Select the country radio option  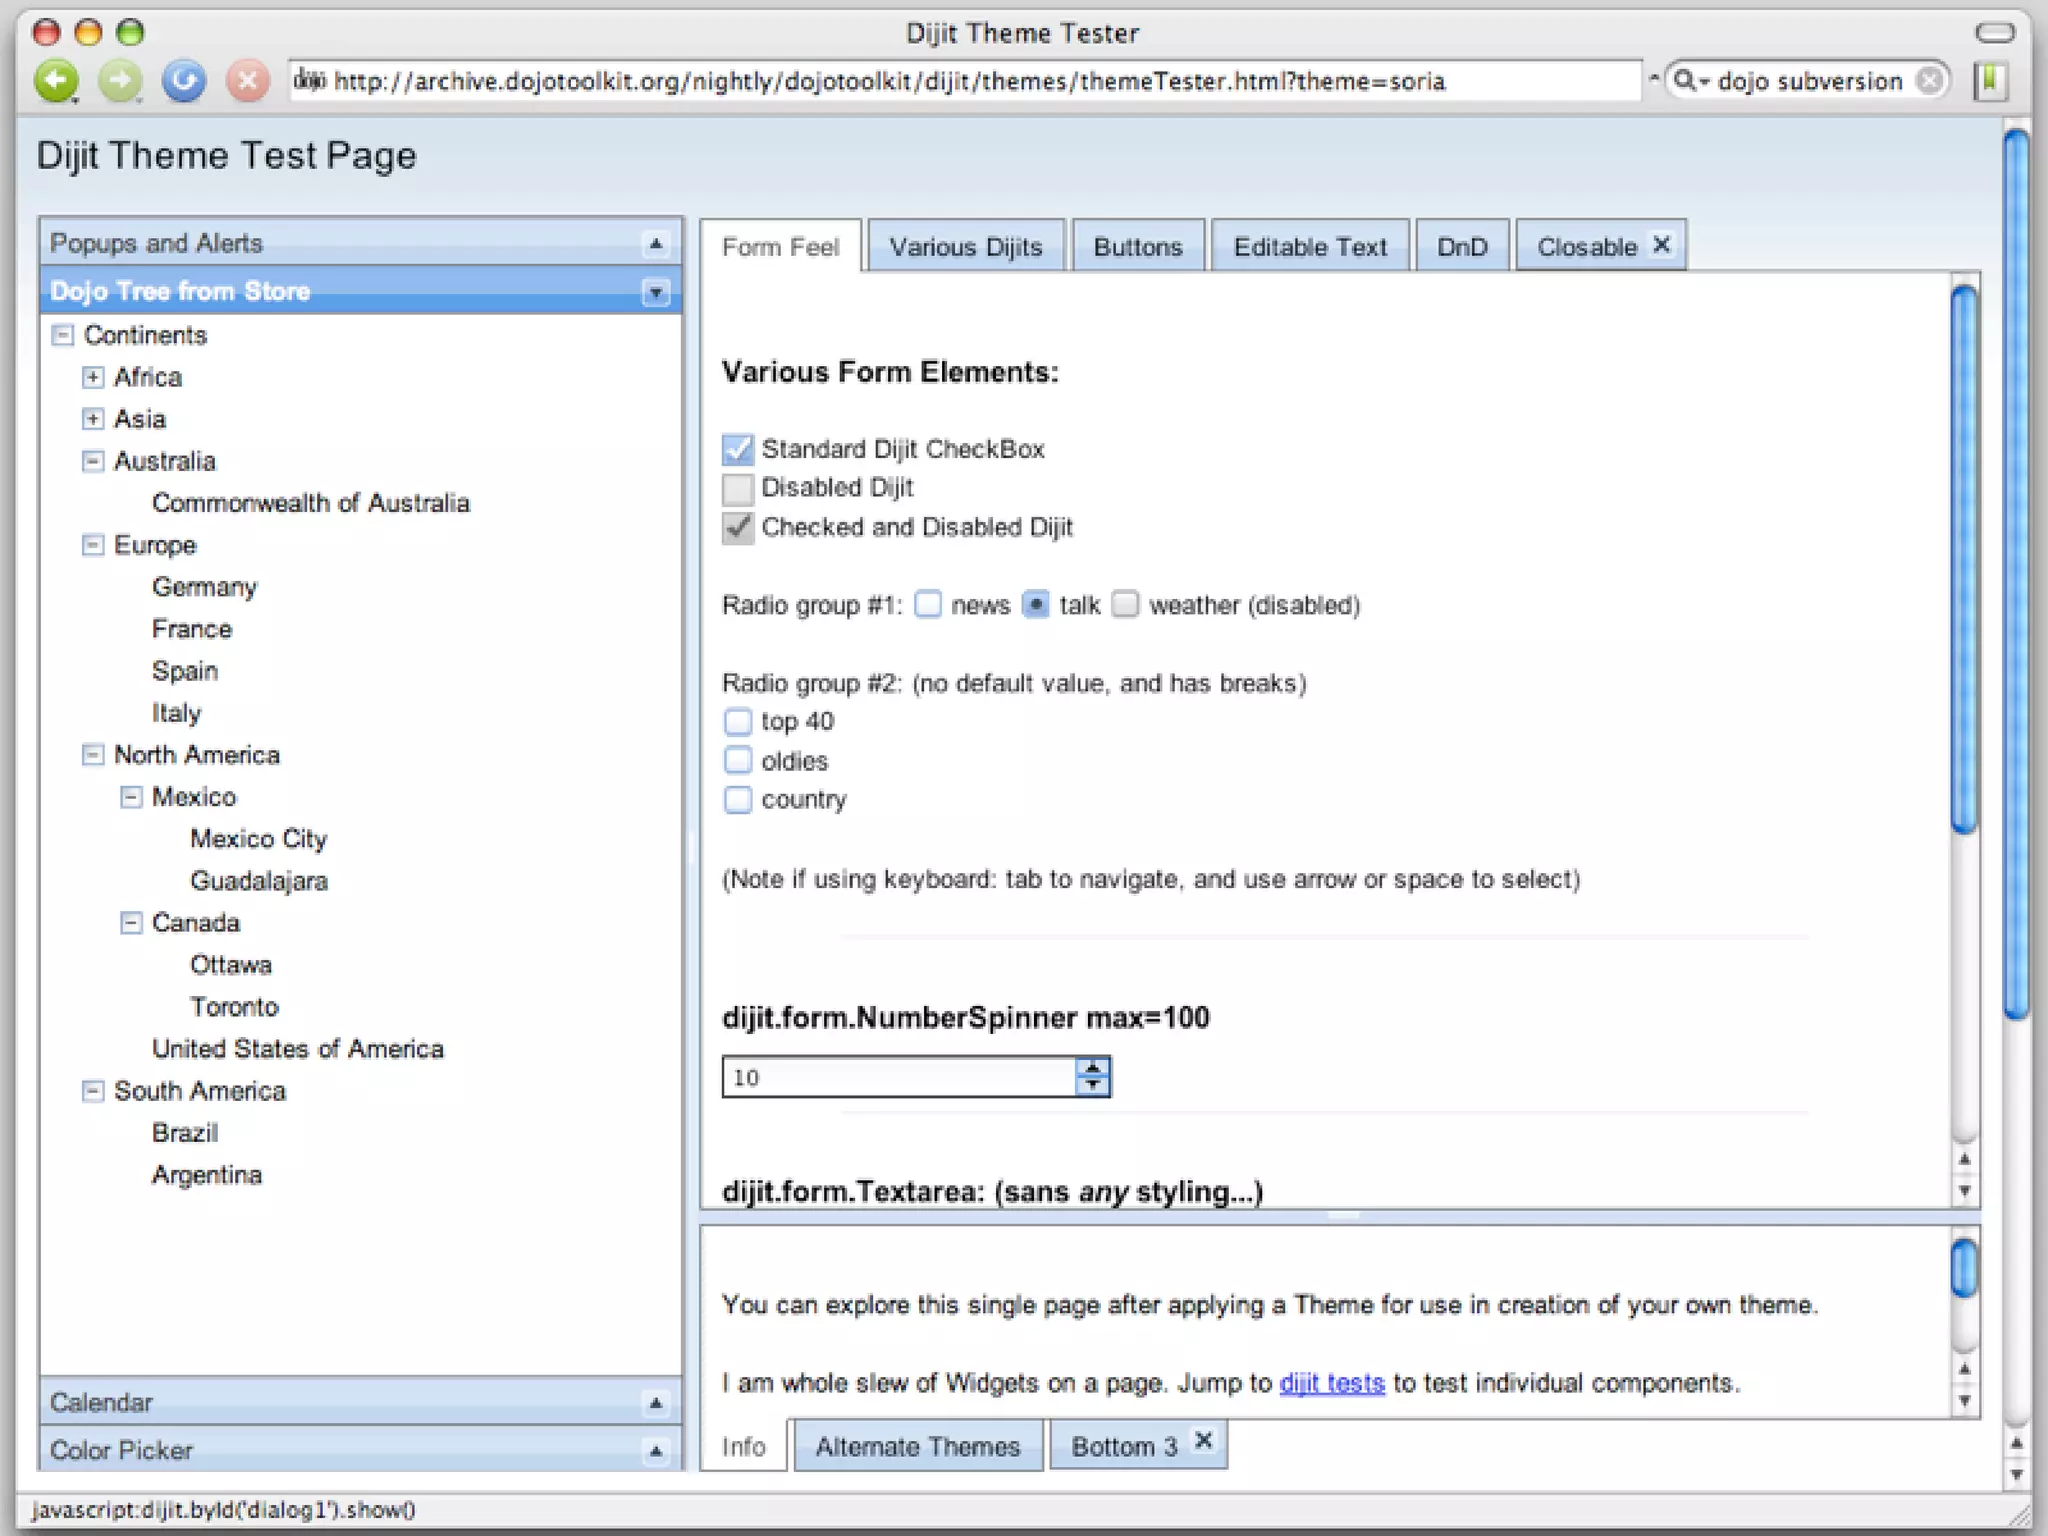(738, 799)
